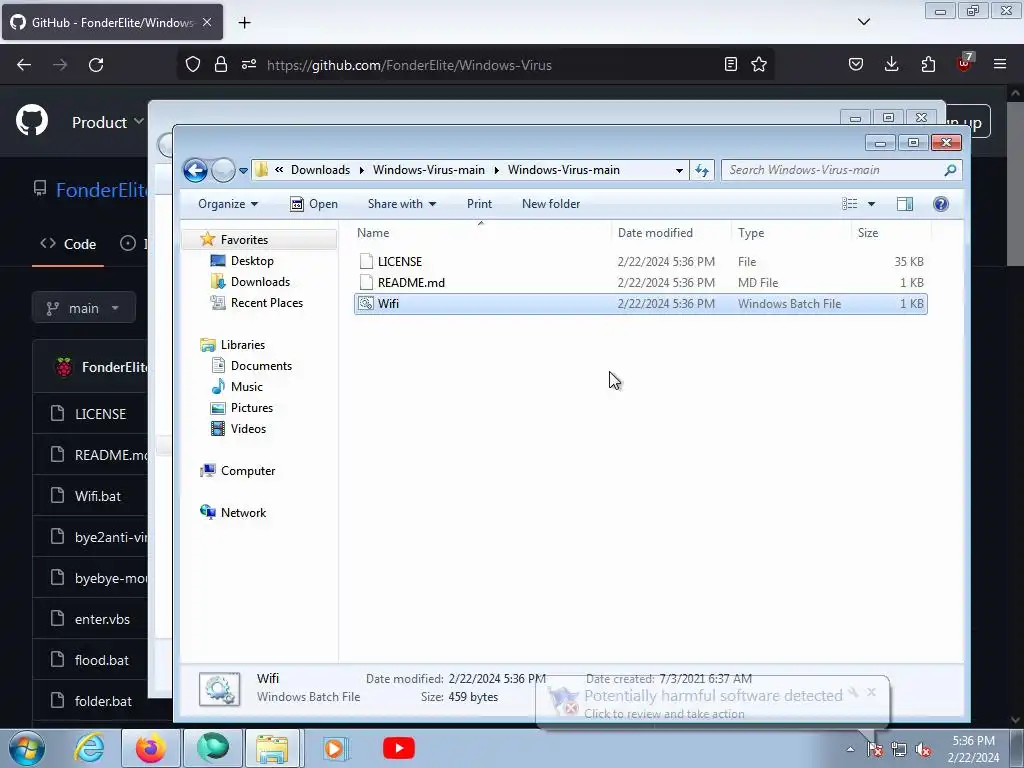Sort files by Size column
Viewport: 1024px width, 768px height.
tap(868, 232)
